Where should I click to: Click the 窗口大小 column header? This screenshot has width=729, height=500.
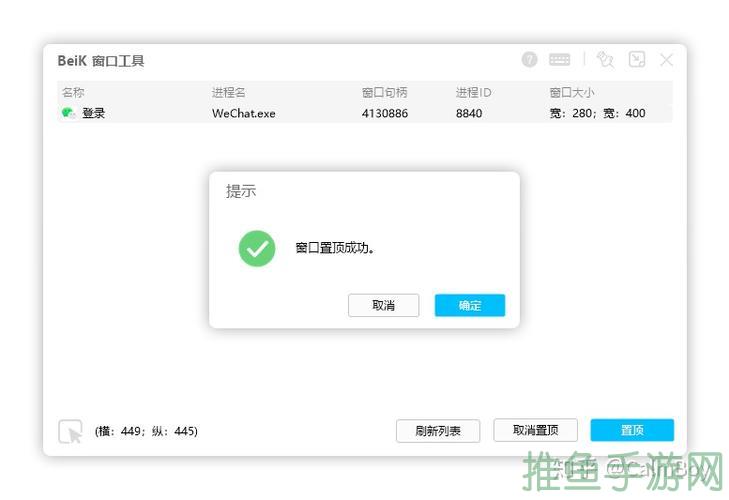571,92
